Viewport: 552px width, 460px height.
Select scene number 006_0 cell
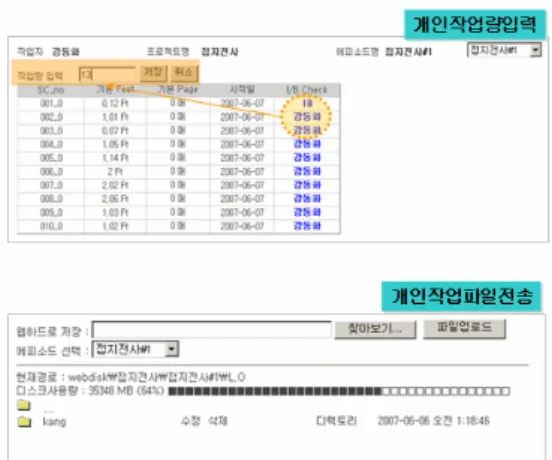(x=51, y=171)
